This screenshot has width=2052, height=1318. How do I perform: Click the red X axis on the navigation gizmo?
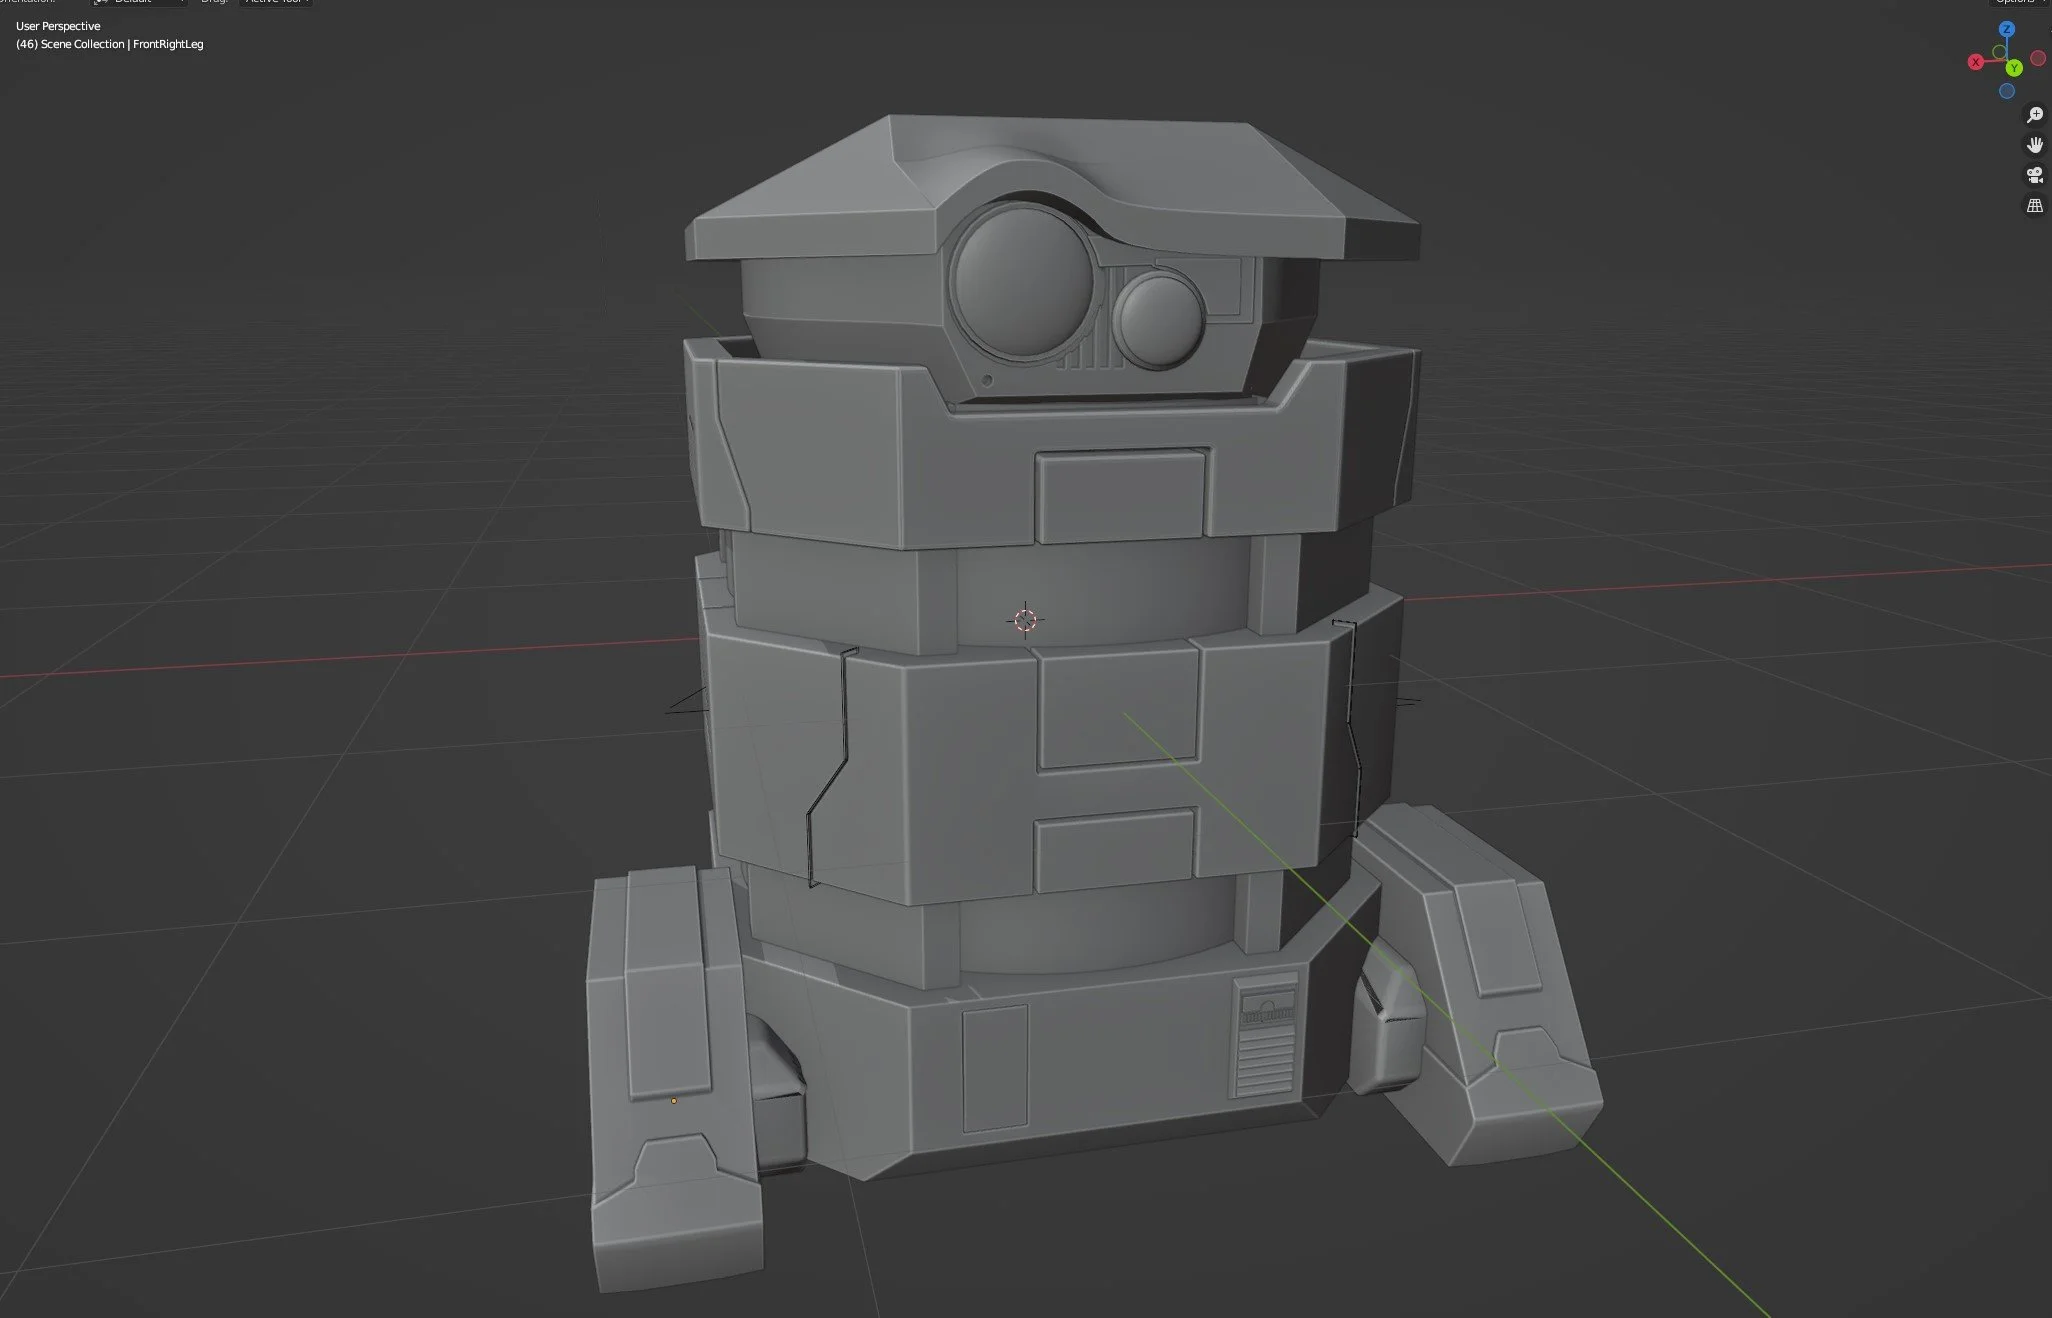coord(1976,62)
